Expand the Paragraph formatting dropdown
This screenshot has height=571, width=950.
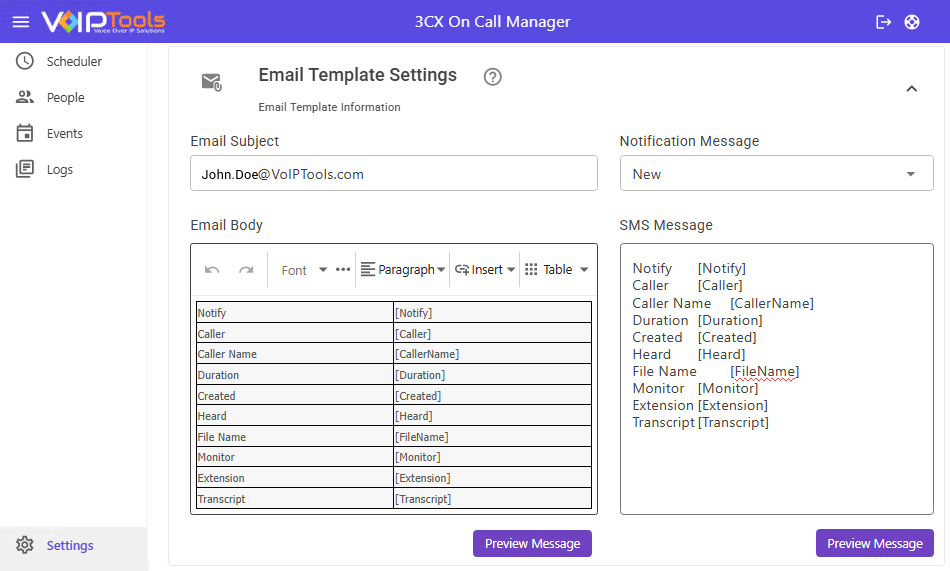[403, 270]
